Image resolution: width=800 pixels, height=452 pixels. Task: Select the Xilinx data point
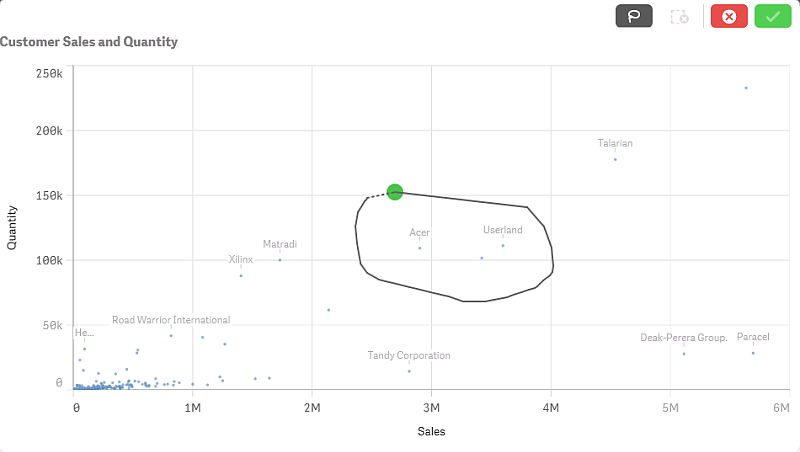[x=241, y=275]
